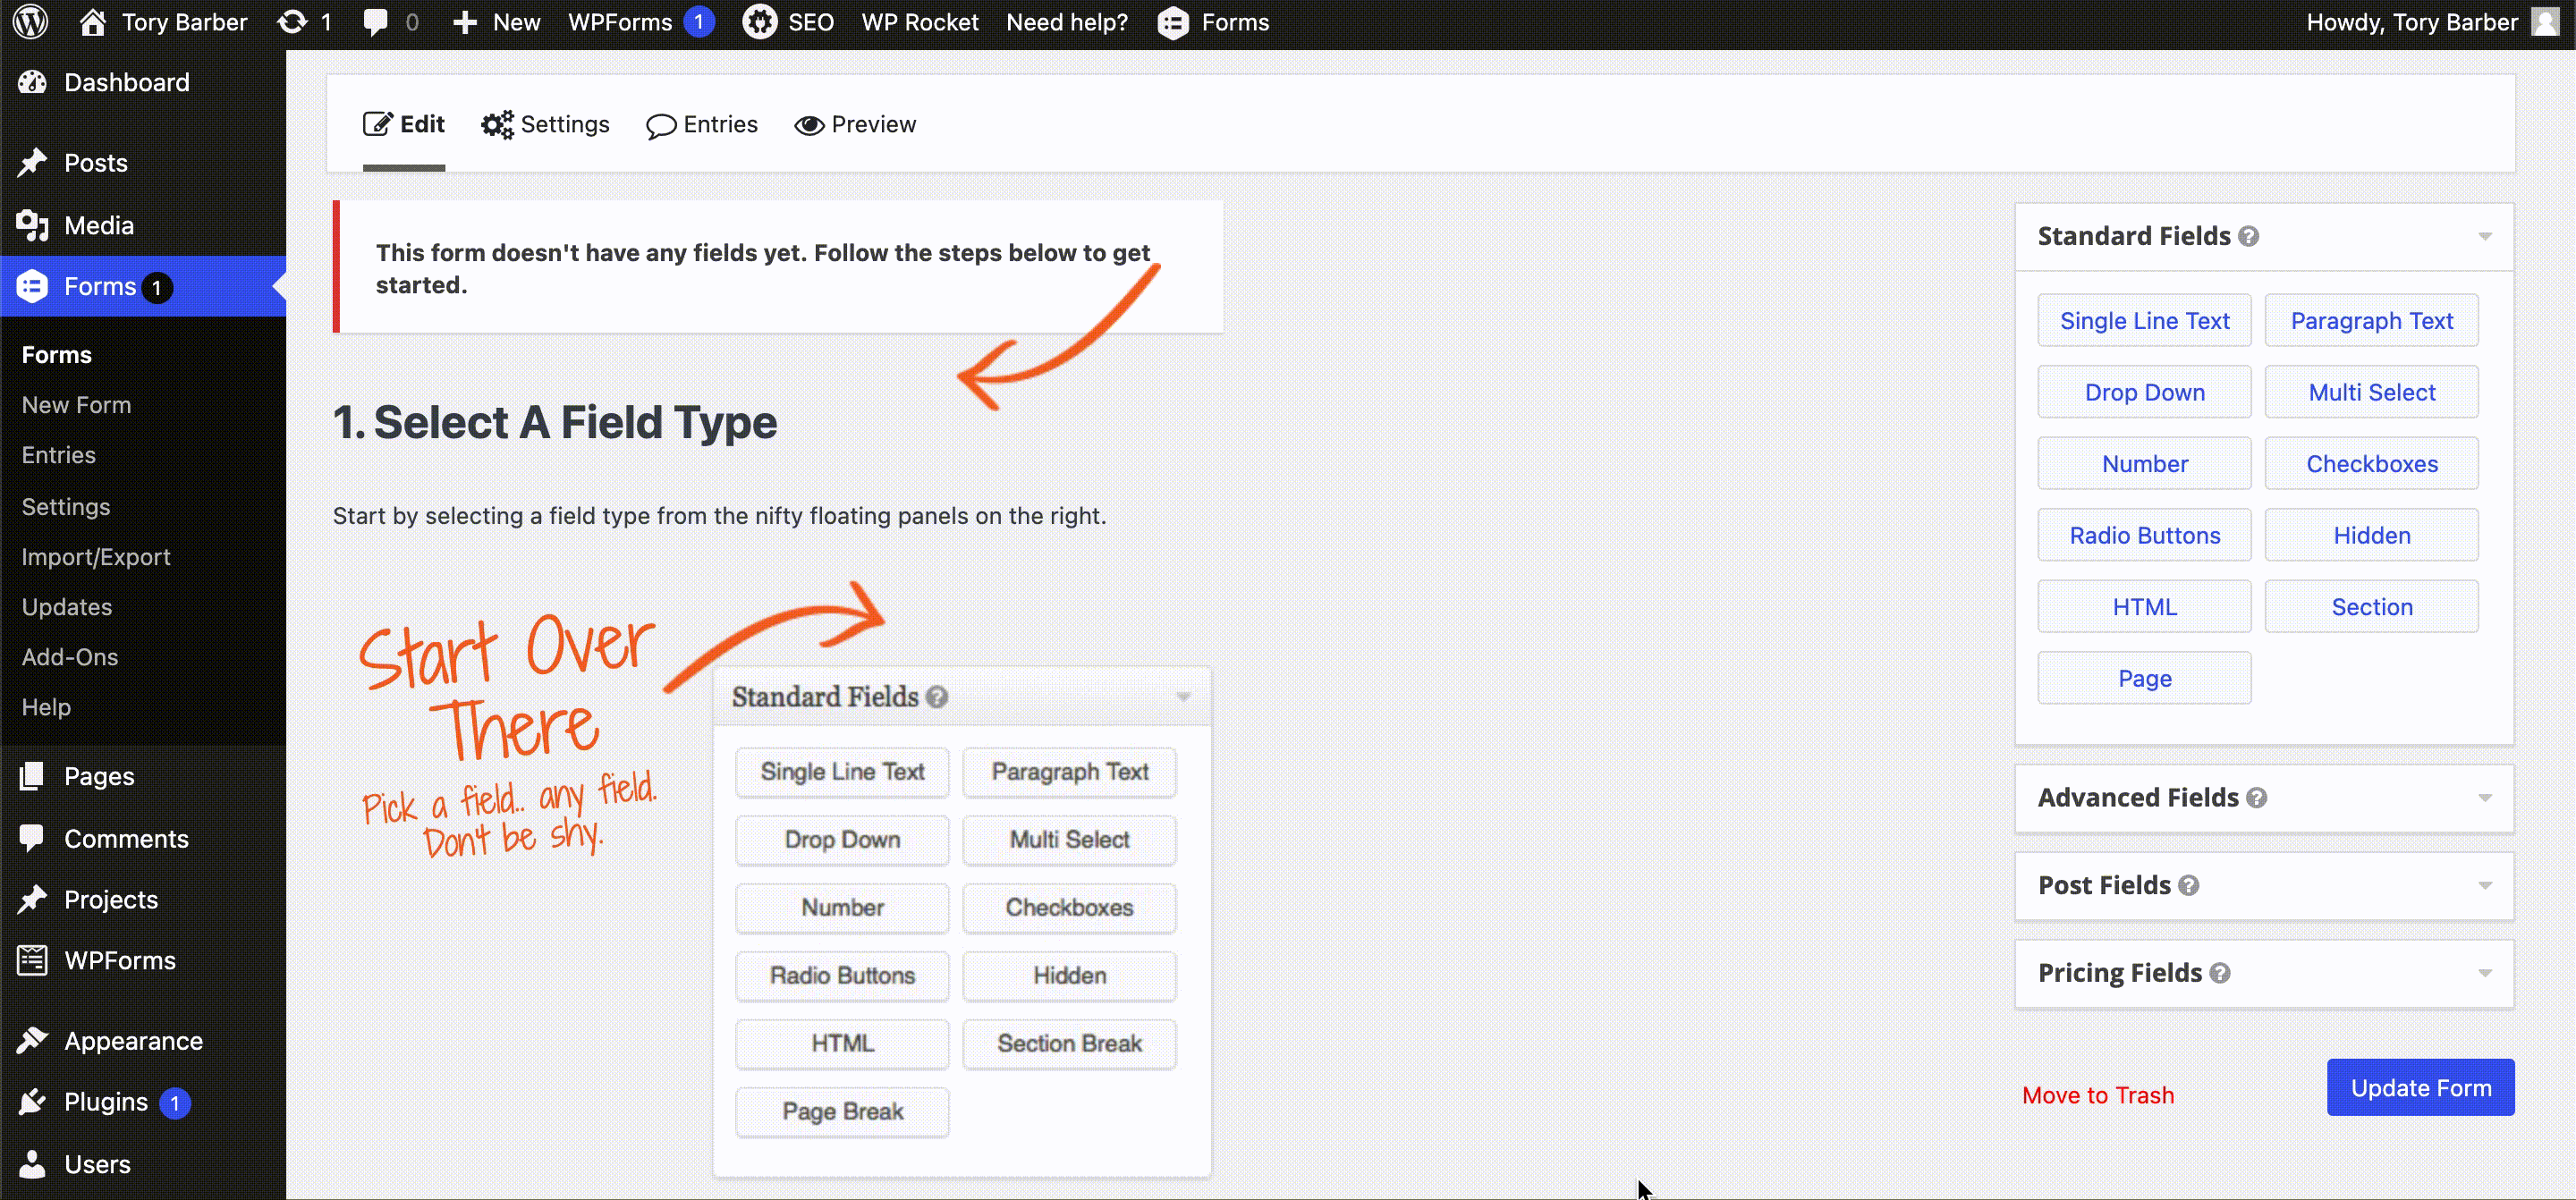Open Entries in Forms submenu
The image size is (2576, 1200).
pyautogui.click(x=59, y=455)
